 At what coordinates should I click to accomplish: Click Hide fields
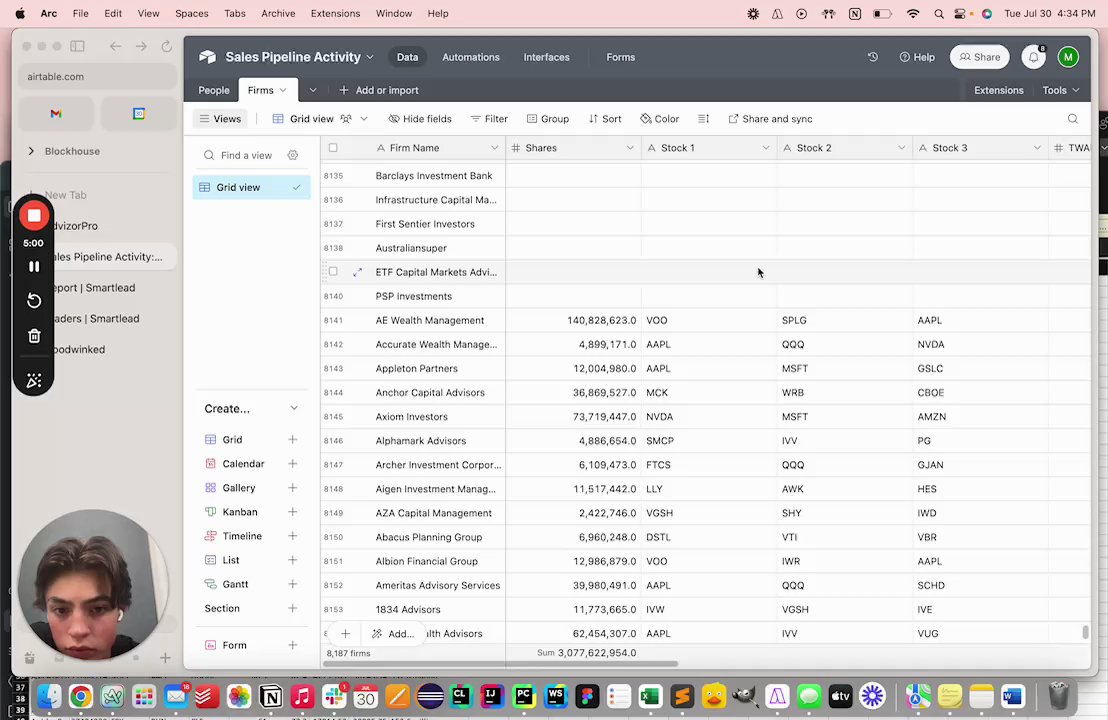click(x=420, y=119)
